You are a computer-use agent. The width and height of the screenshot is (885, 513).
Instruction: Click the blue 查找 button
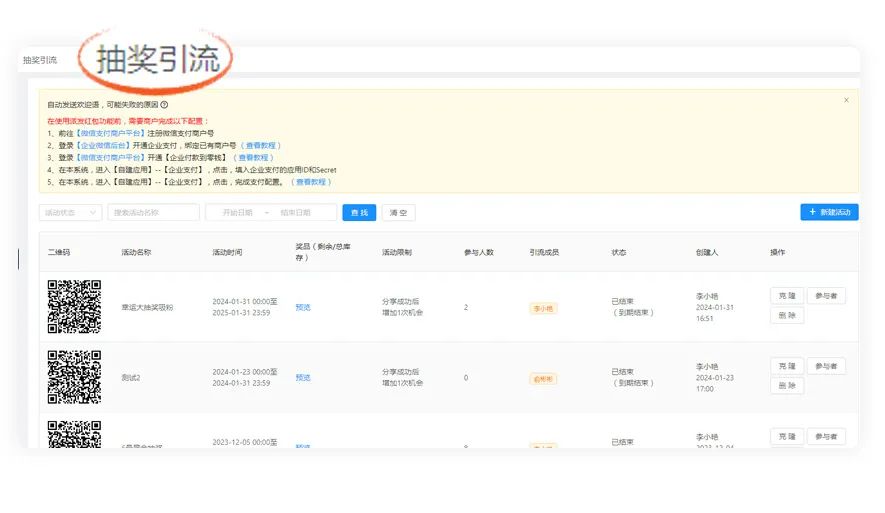pyautogui.click(x=359, y=213)
